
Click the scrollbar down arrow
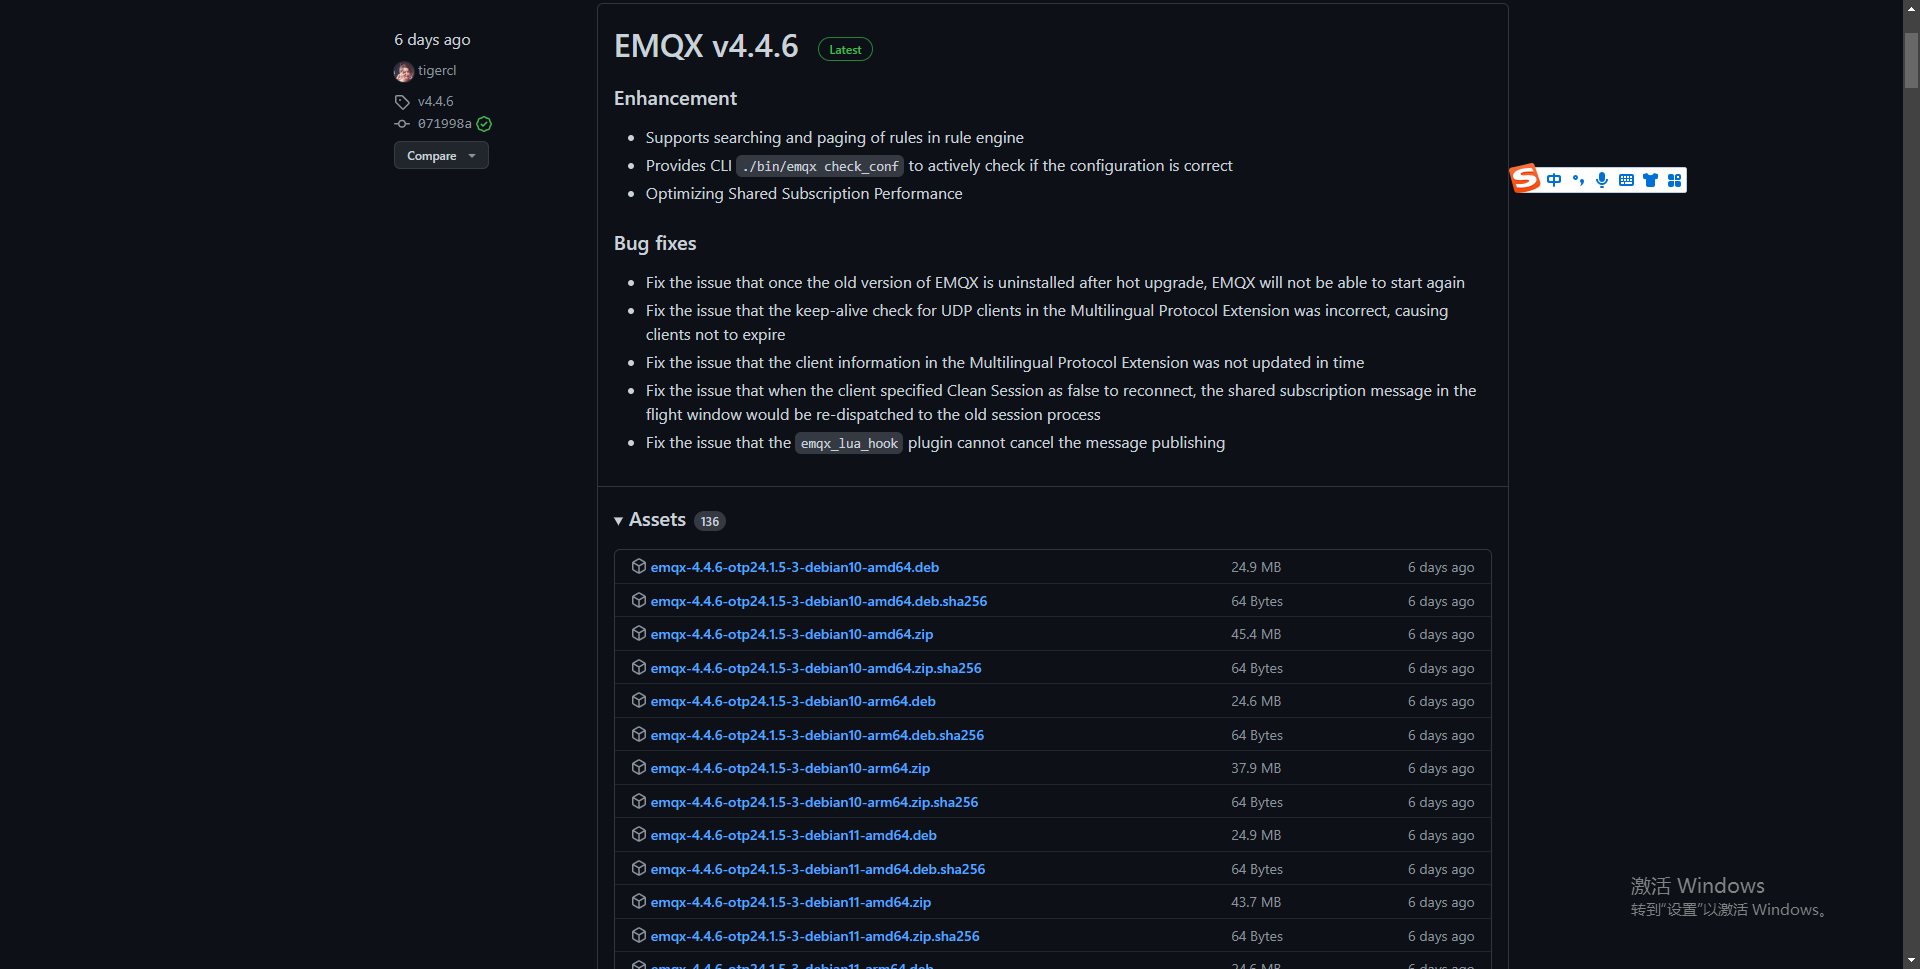click(1911, 960)
